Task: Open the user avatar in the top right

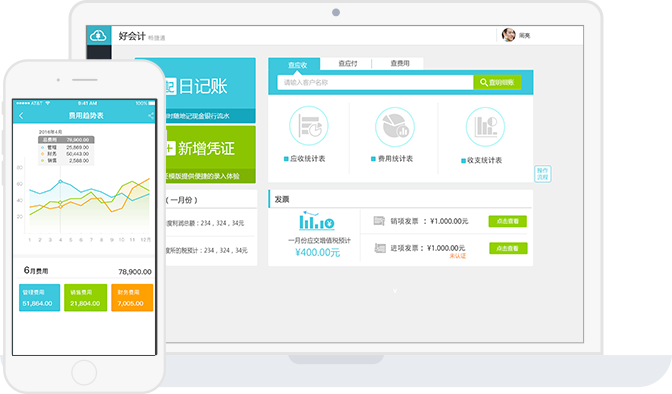Action: [509, 35]
